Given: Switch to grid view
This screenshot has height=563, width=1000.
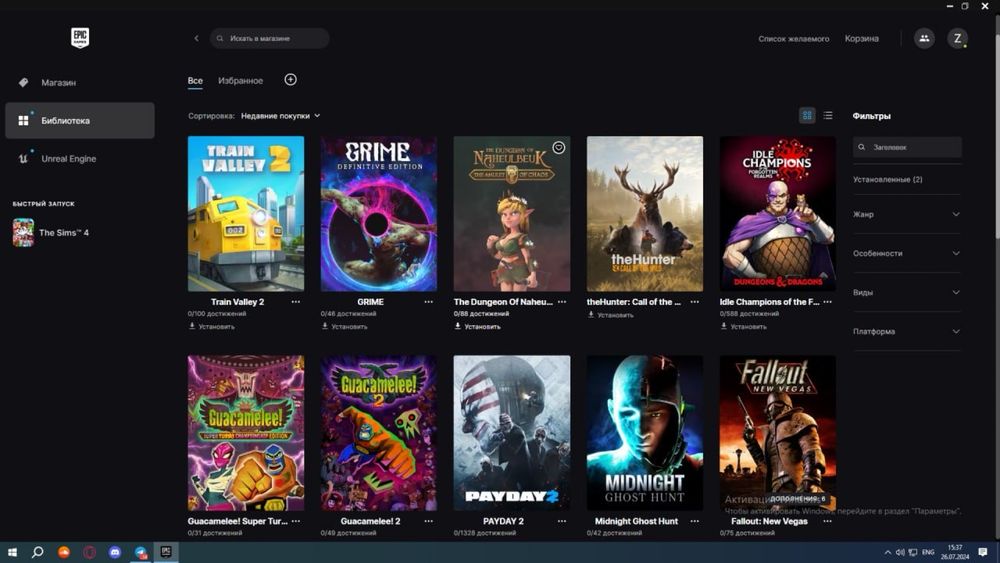Looking at the screenshot, I should coord(807,115).
